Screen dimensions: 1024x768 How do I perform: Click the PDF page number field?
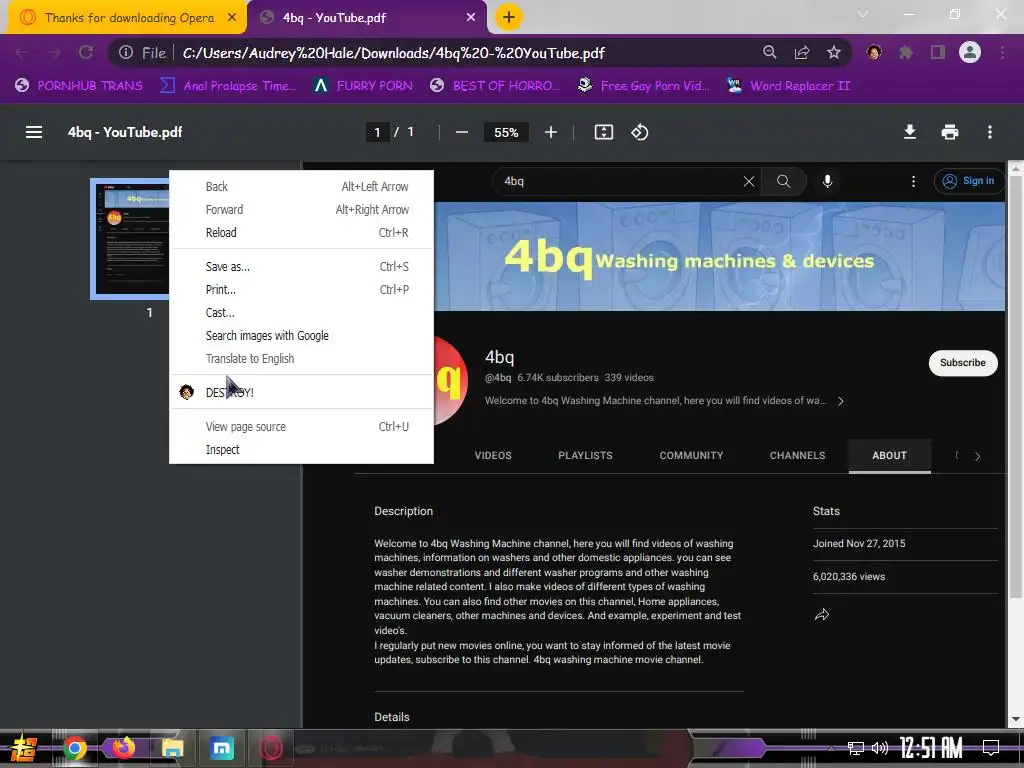tap(377, 133)
